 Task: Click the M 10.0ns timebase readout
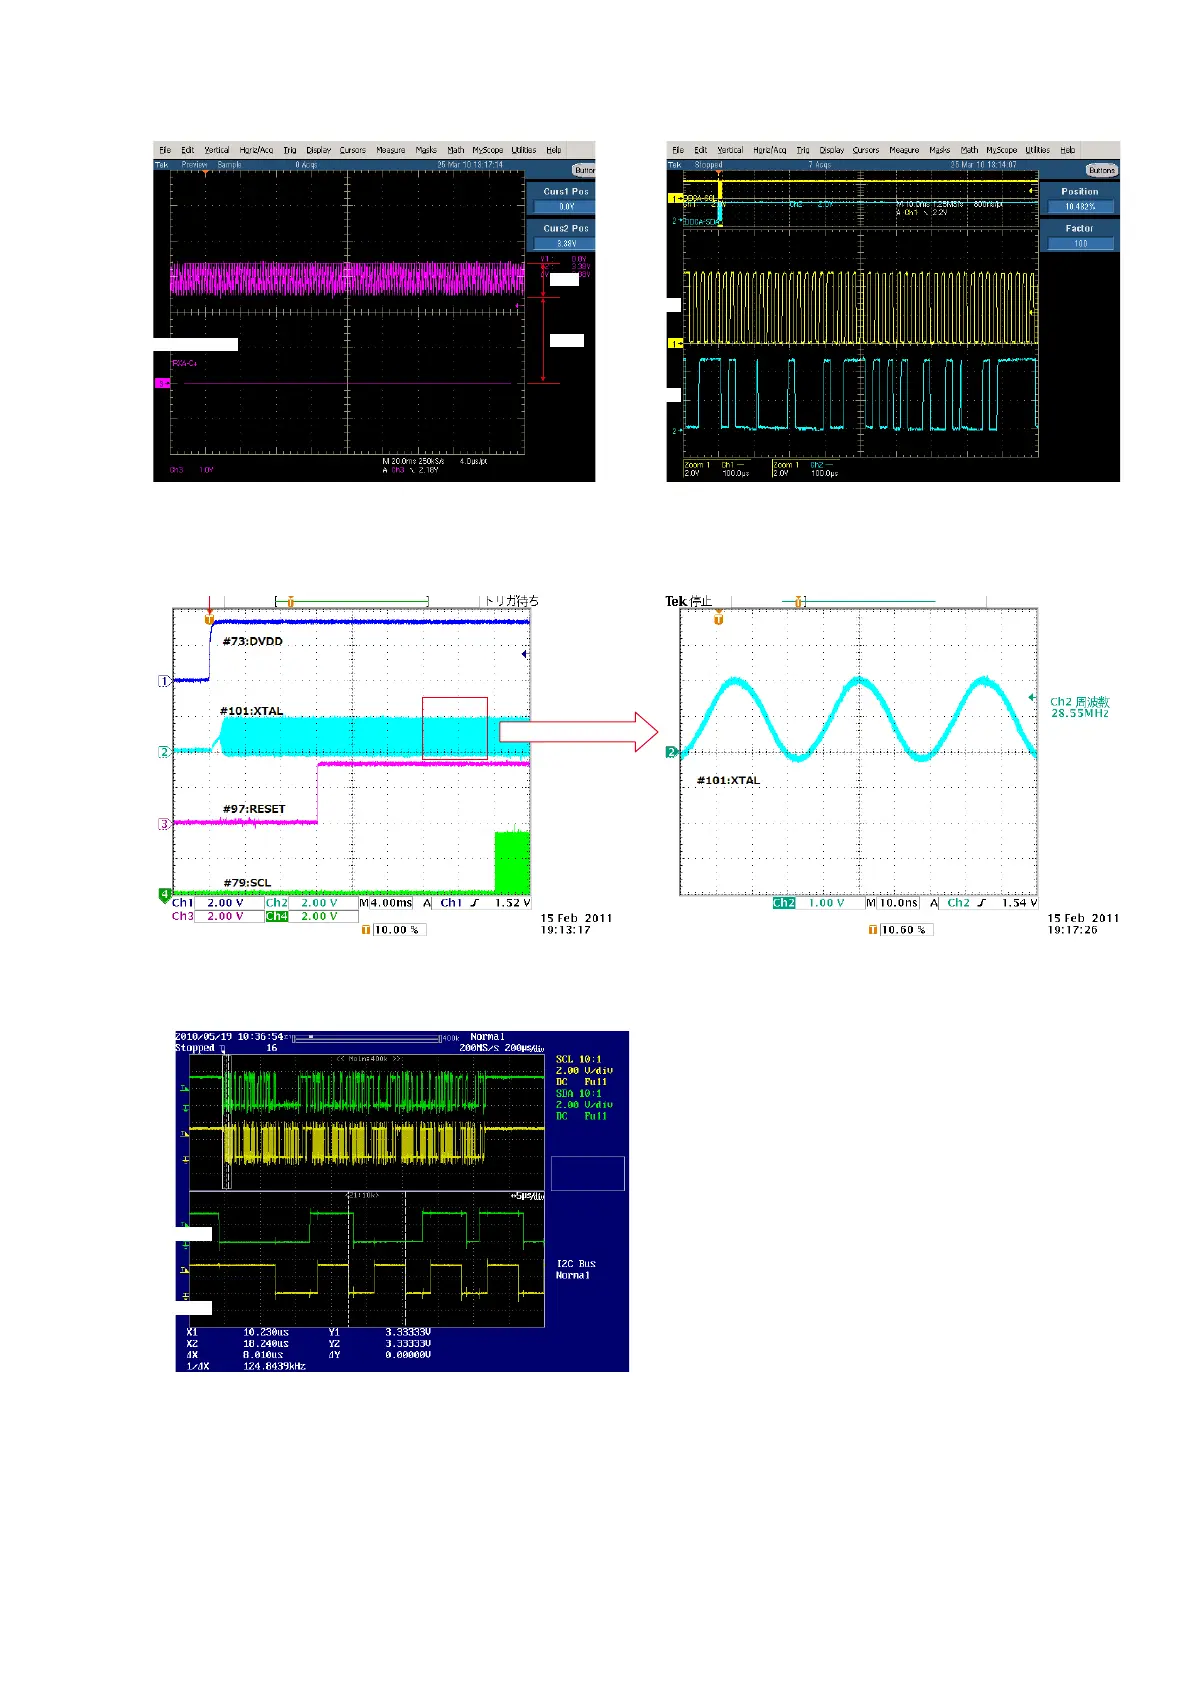point(892,903)
